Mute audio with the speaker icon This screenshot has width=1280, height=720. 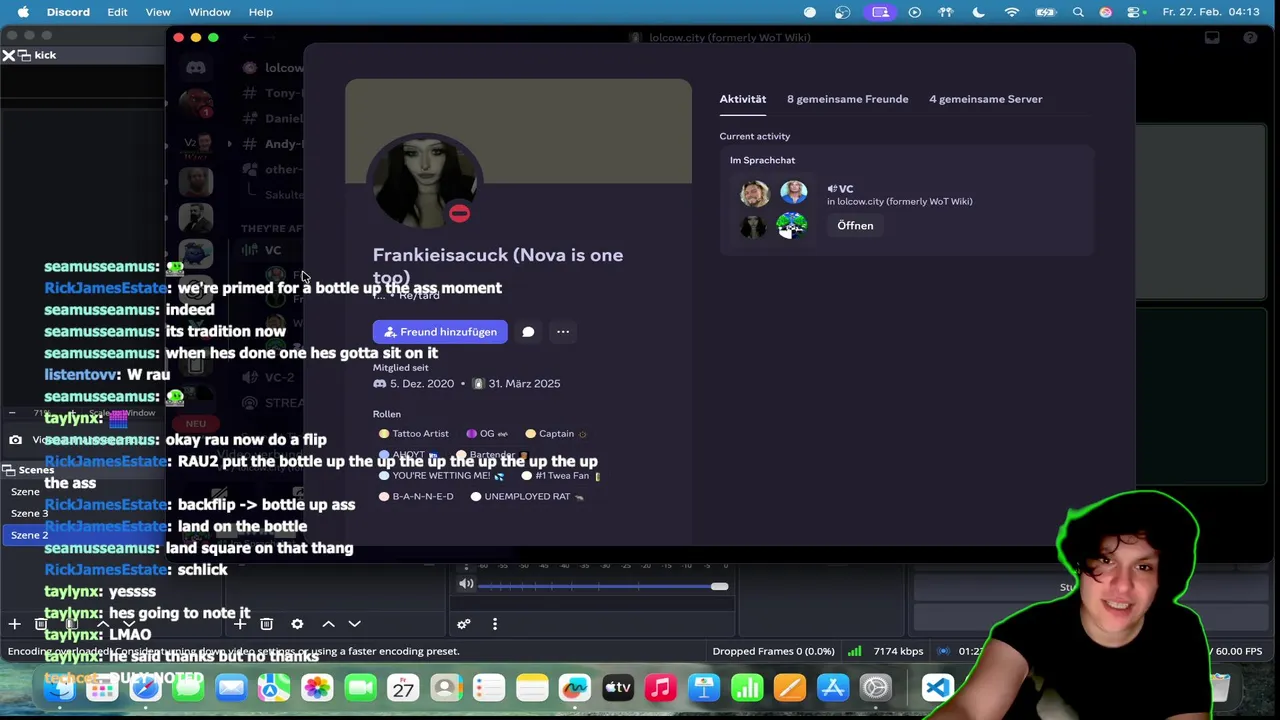click(x=466, y=584)
